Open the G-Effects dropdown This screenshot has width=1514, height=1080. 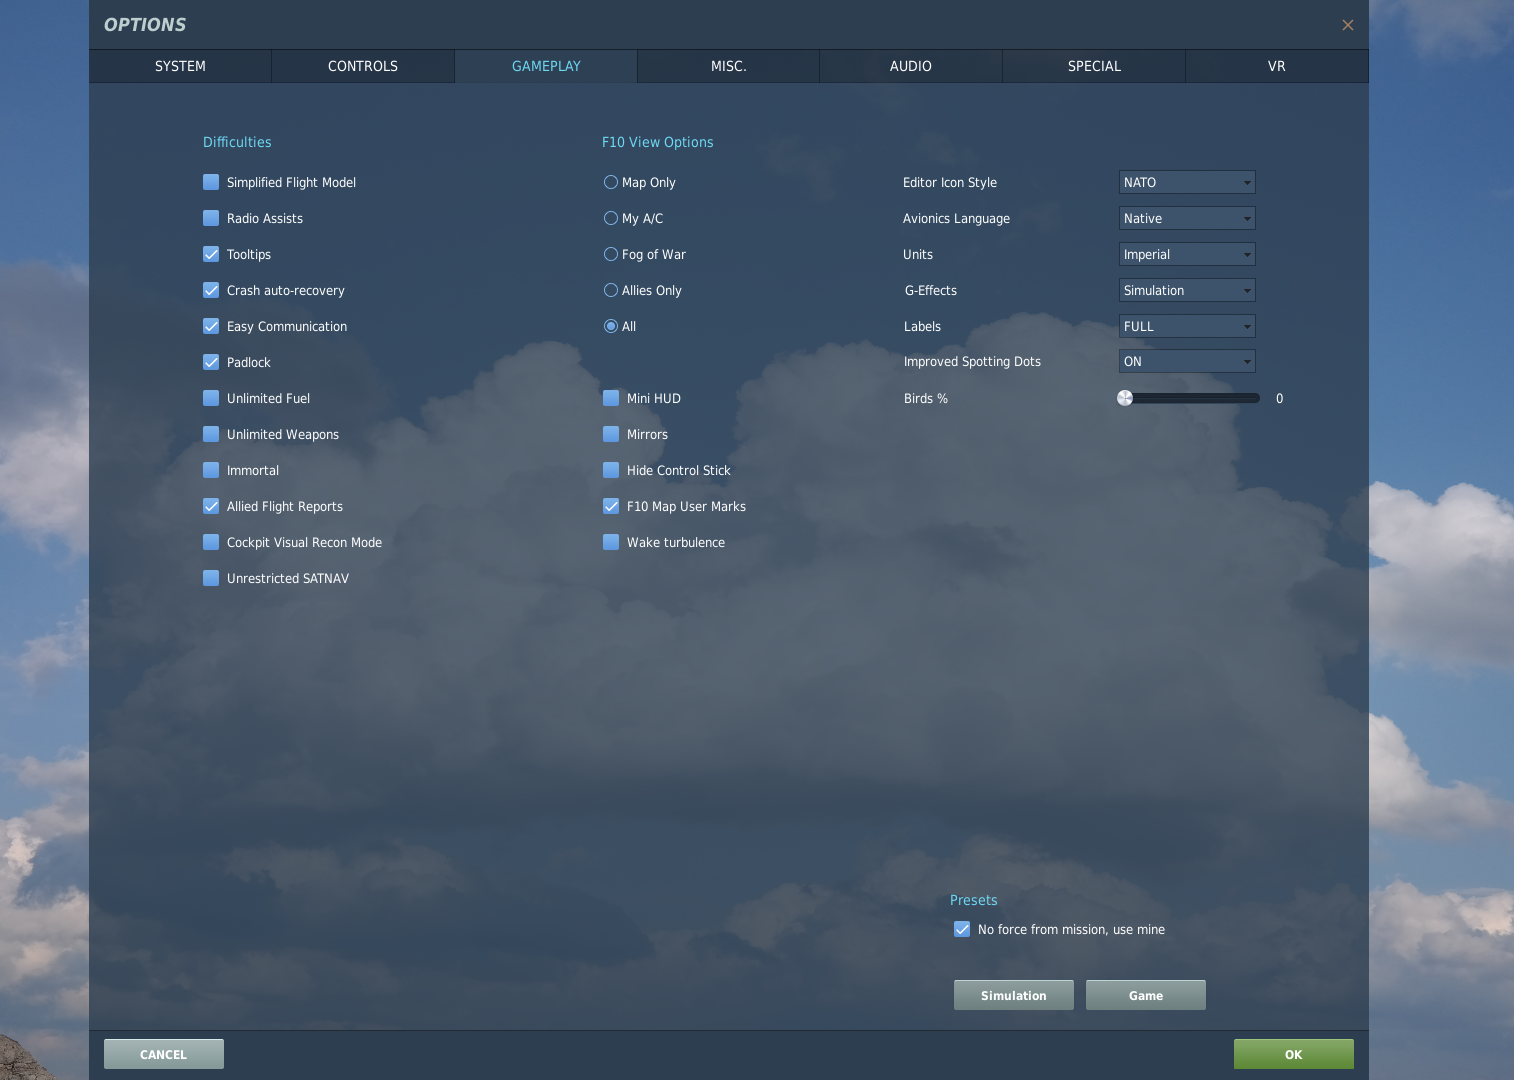click(x=1187, y=290)
